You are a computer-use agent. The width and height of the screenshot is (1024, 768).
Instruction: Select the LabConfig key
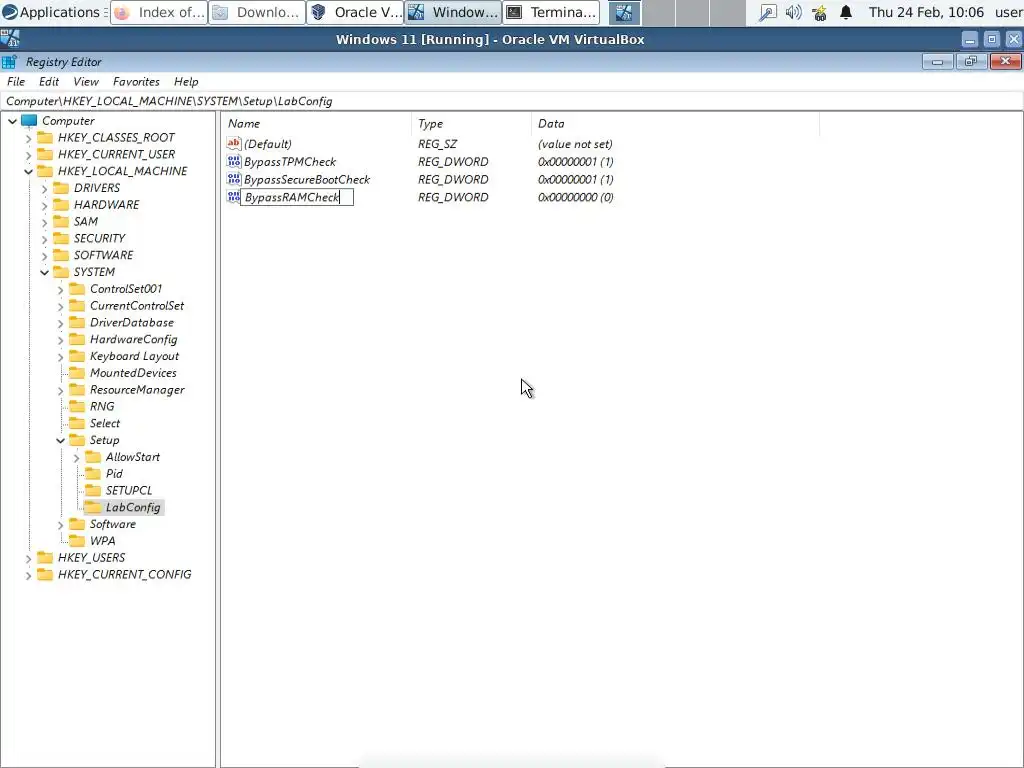tap(133, 507)
